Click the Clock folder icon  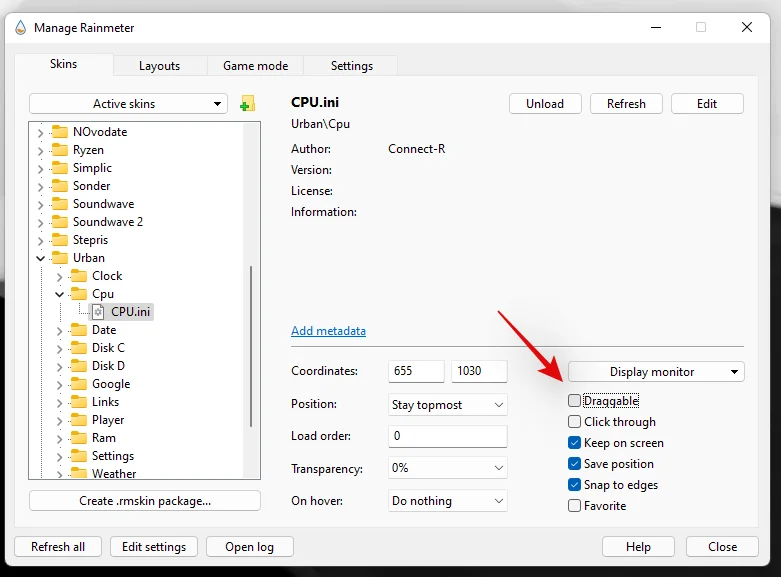pos(79,276)
